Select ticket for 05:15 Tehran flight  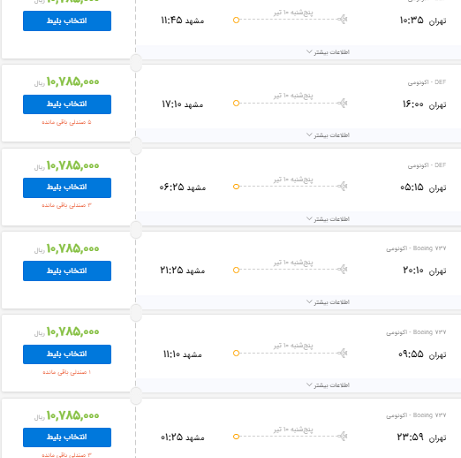[x=67, y=188]
